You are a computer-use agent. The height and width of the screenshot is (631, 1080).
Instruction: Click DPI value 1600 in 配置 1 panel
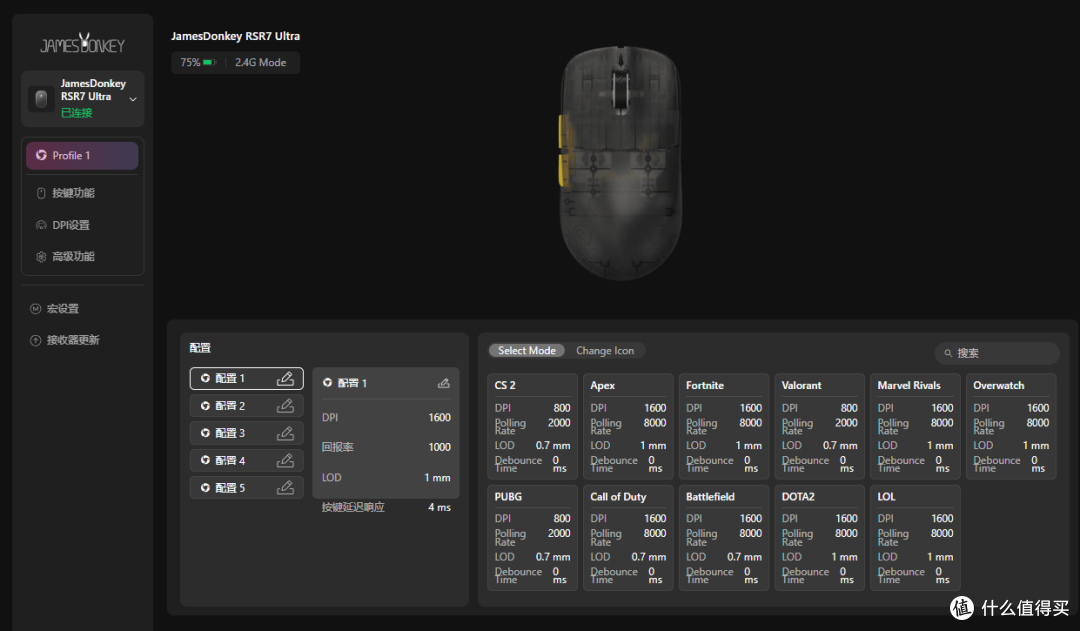[x=439, y=417]
